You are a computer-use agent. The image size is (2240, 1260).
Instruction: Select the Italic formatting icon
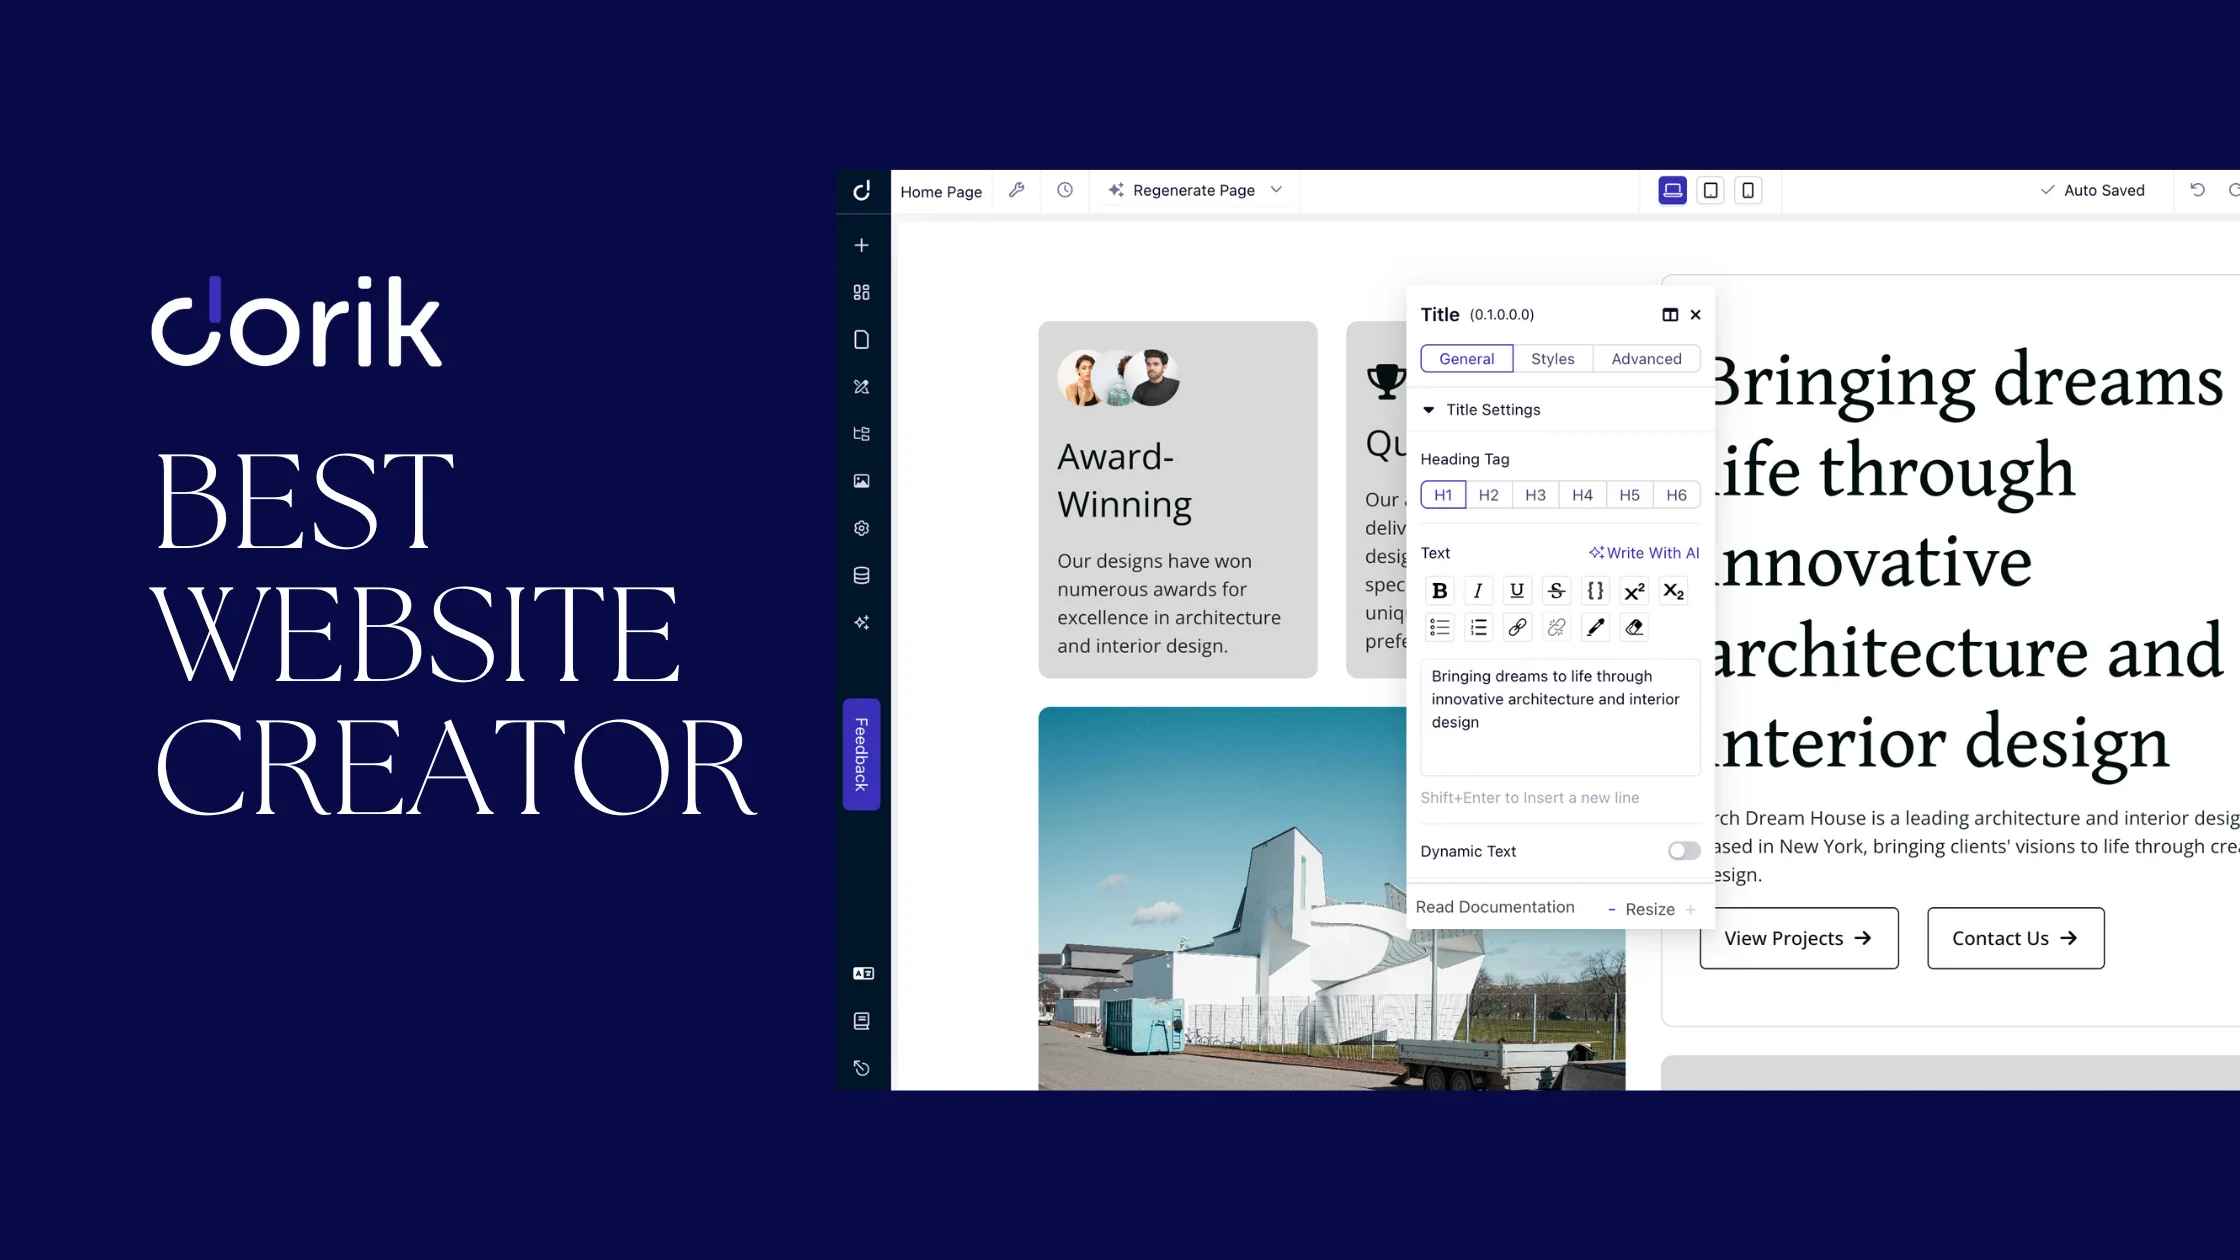(1477, 589)
